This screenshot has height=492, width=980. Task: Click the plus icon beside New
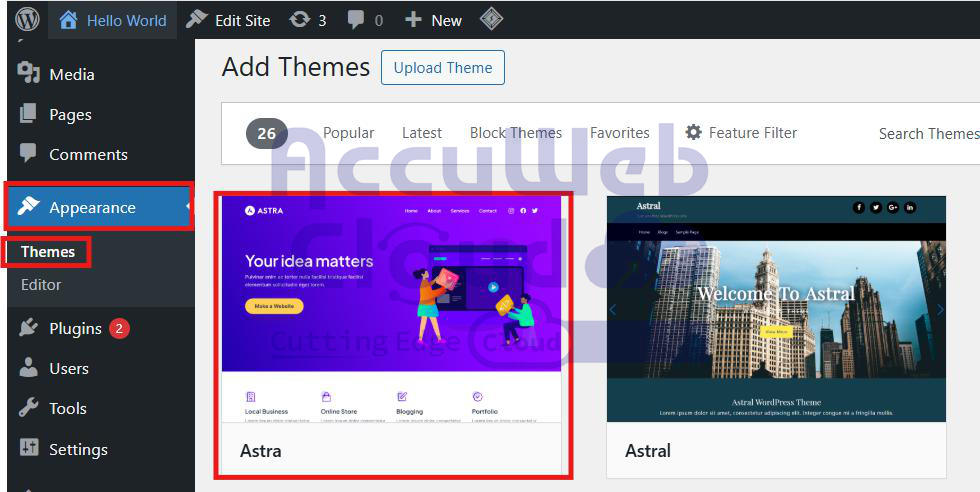[413, 20]
